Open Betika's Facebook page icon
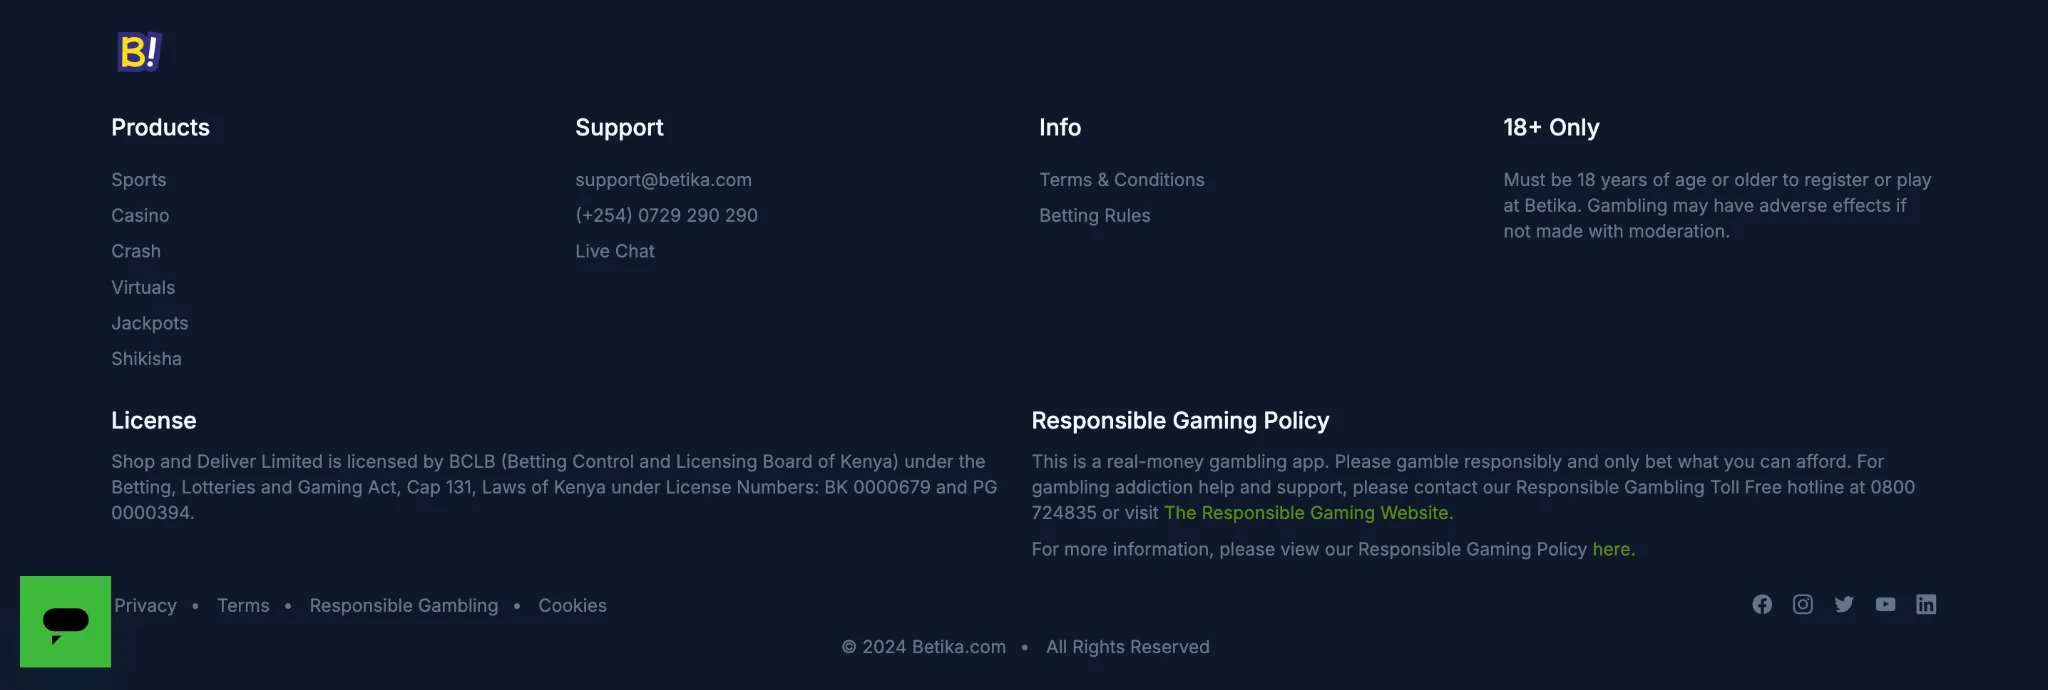 [x=1762, y=604]
